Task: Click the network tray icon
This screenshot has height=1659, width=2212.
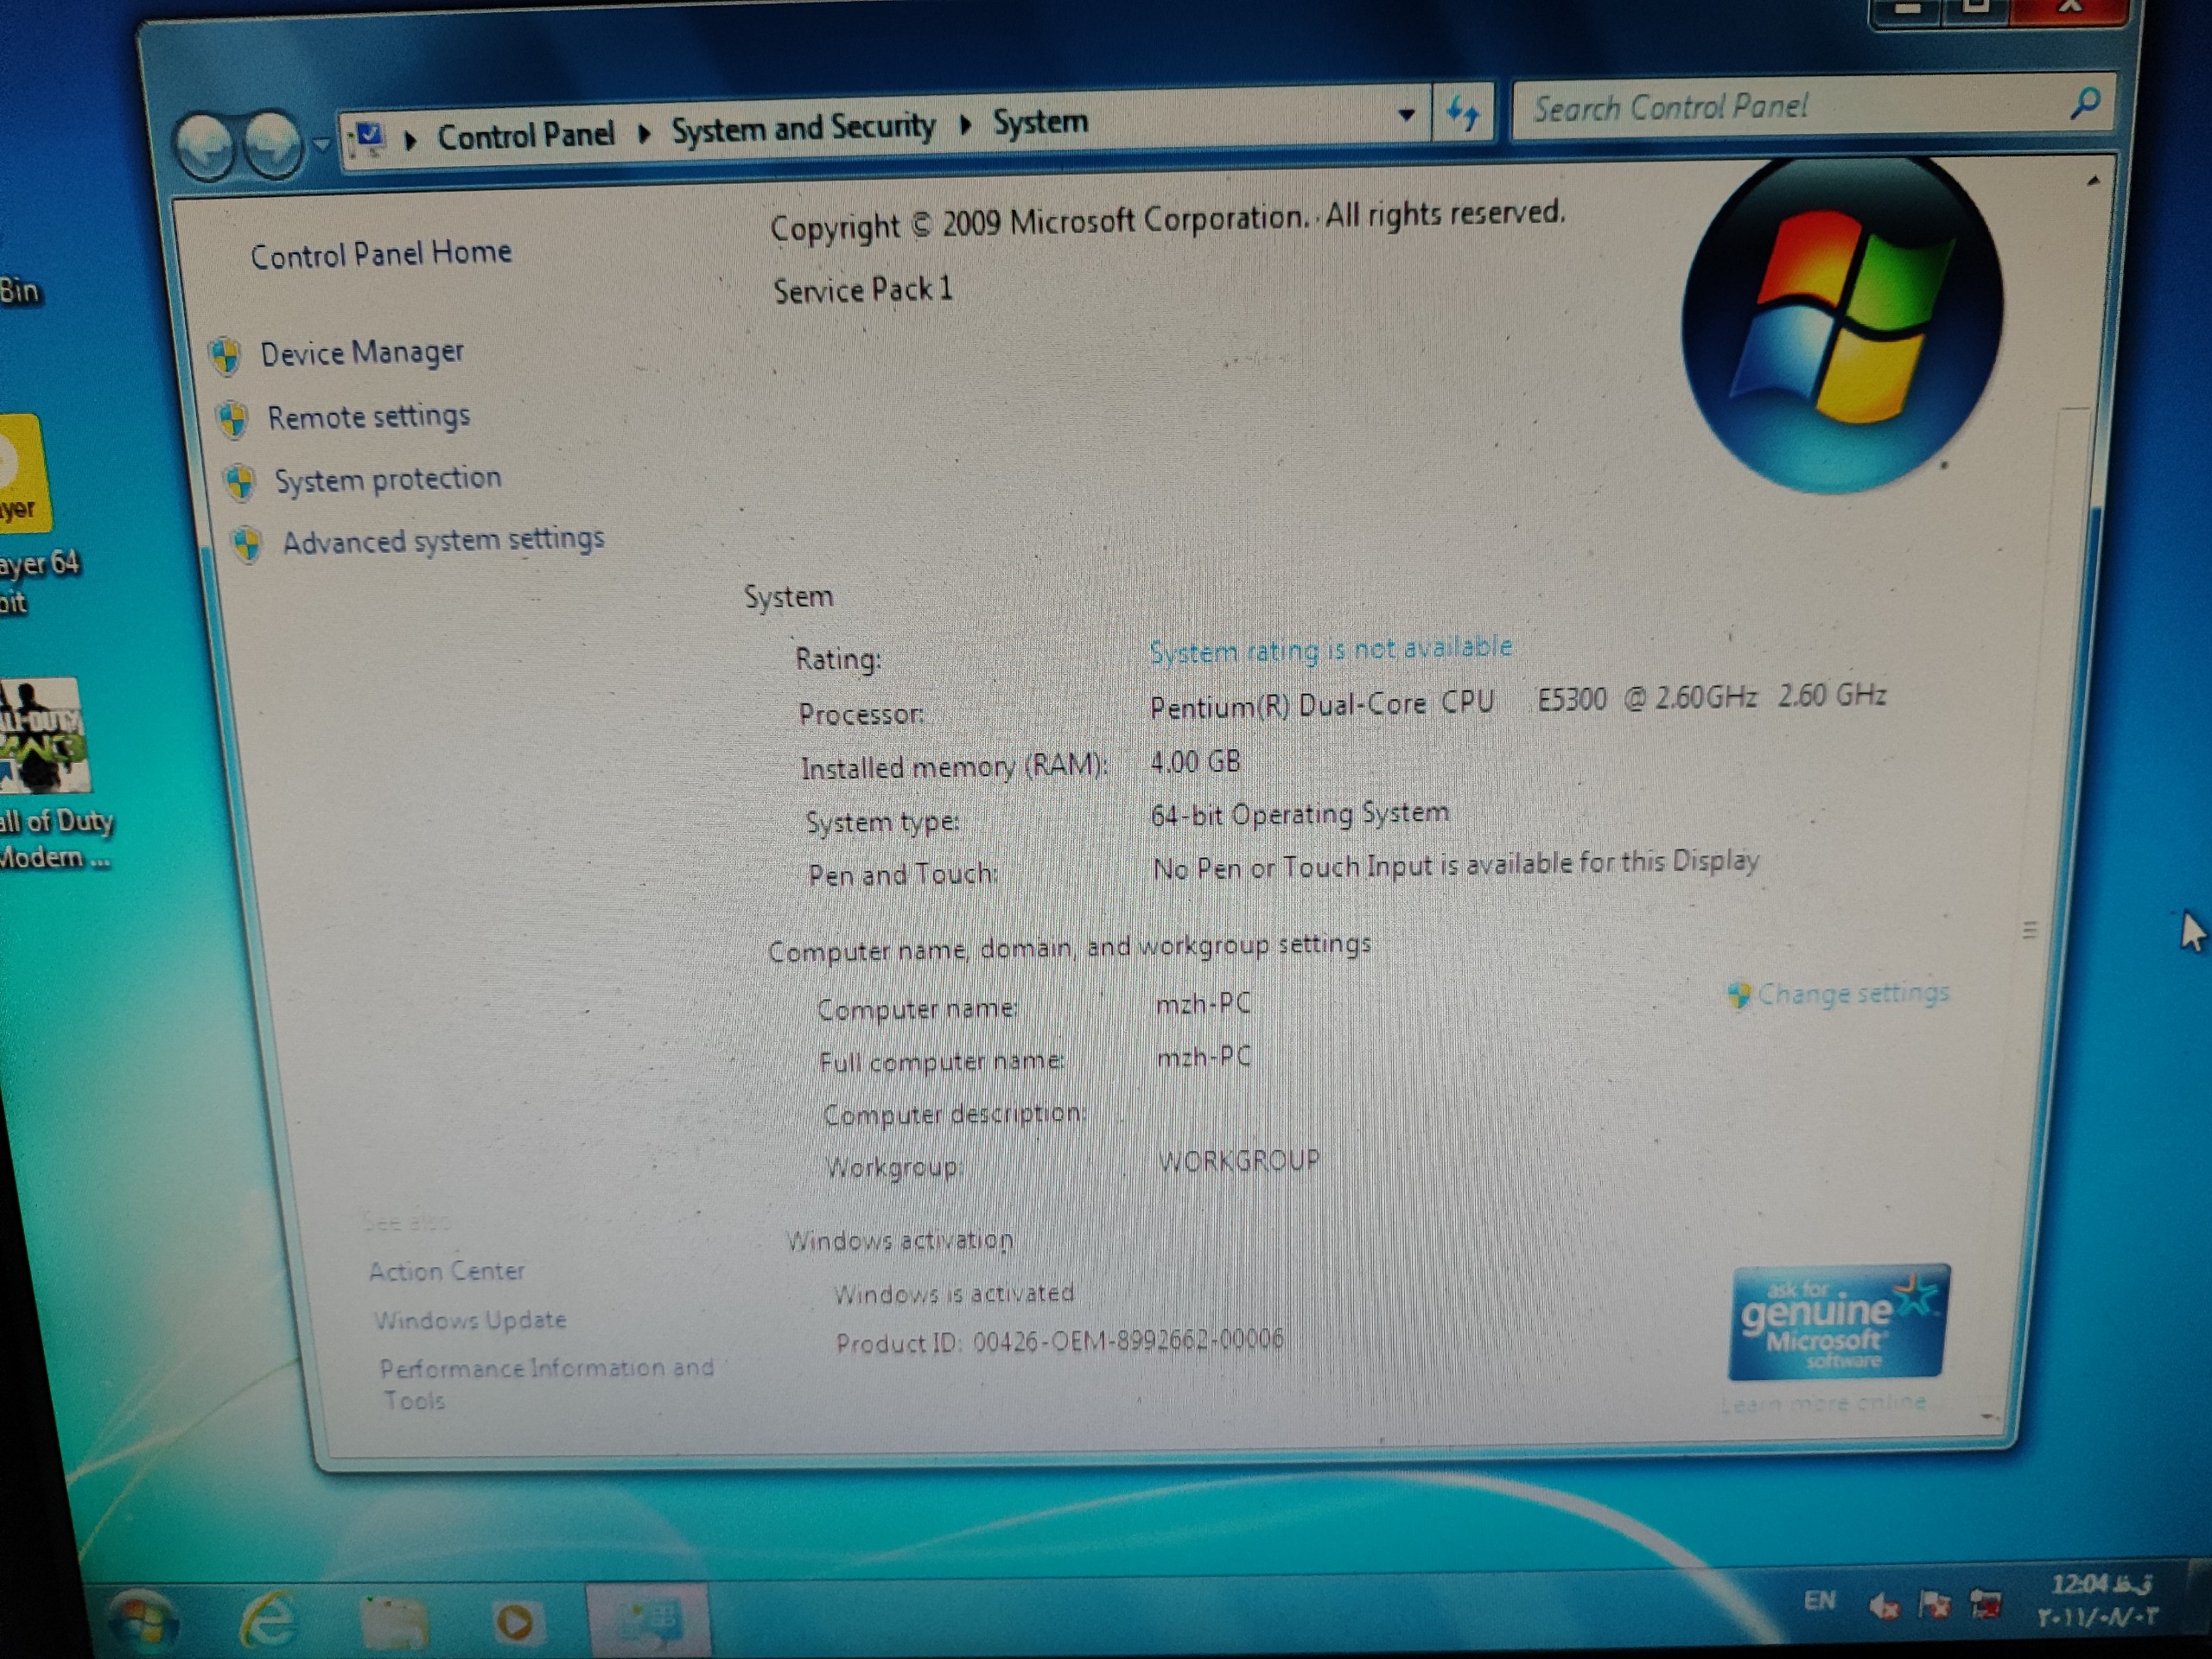Action: pyautogui.click(x=1985, y=1605)
